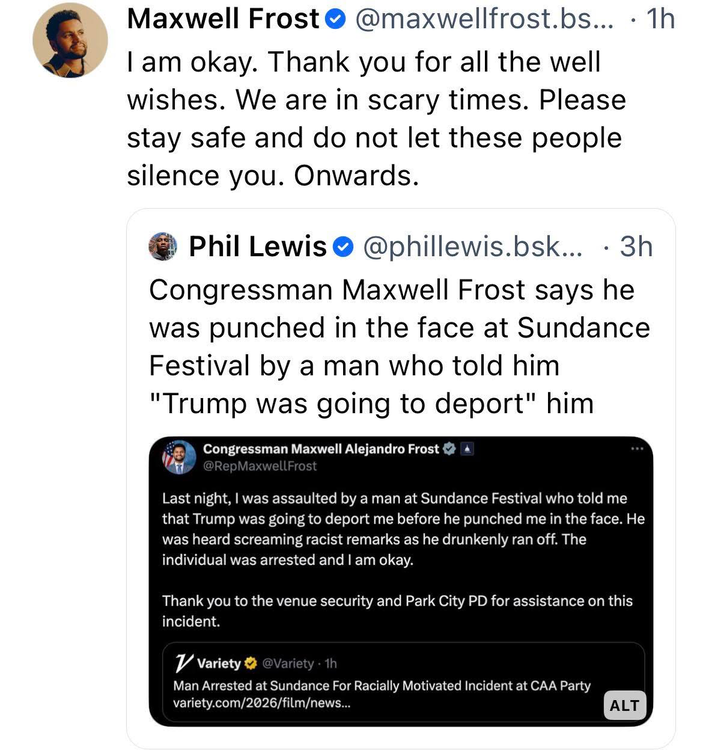Screen dimensions: 703x750
Task: Click the 1h timestamp on Frost's post
Action: (x=658, y=19)
